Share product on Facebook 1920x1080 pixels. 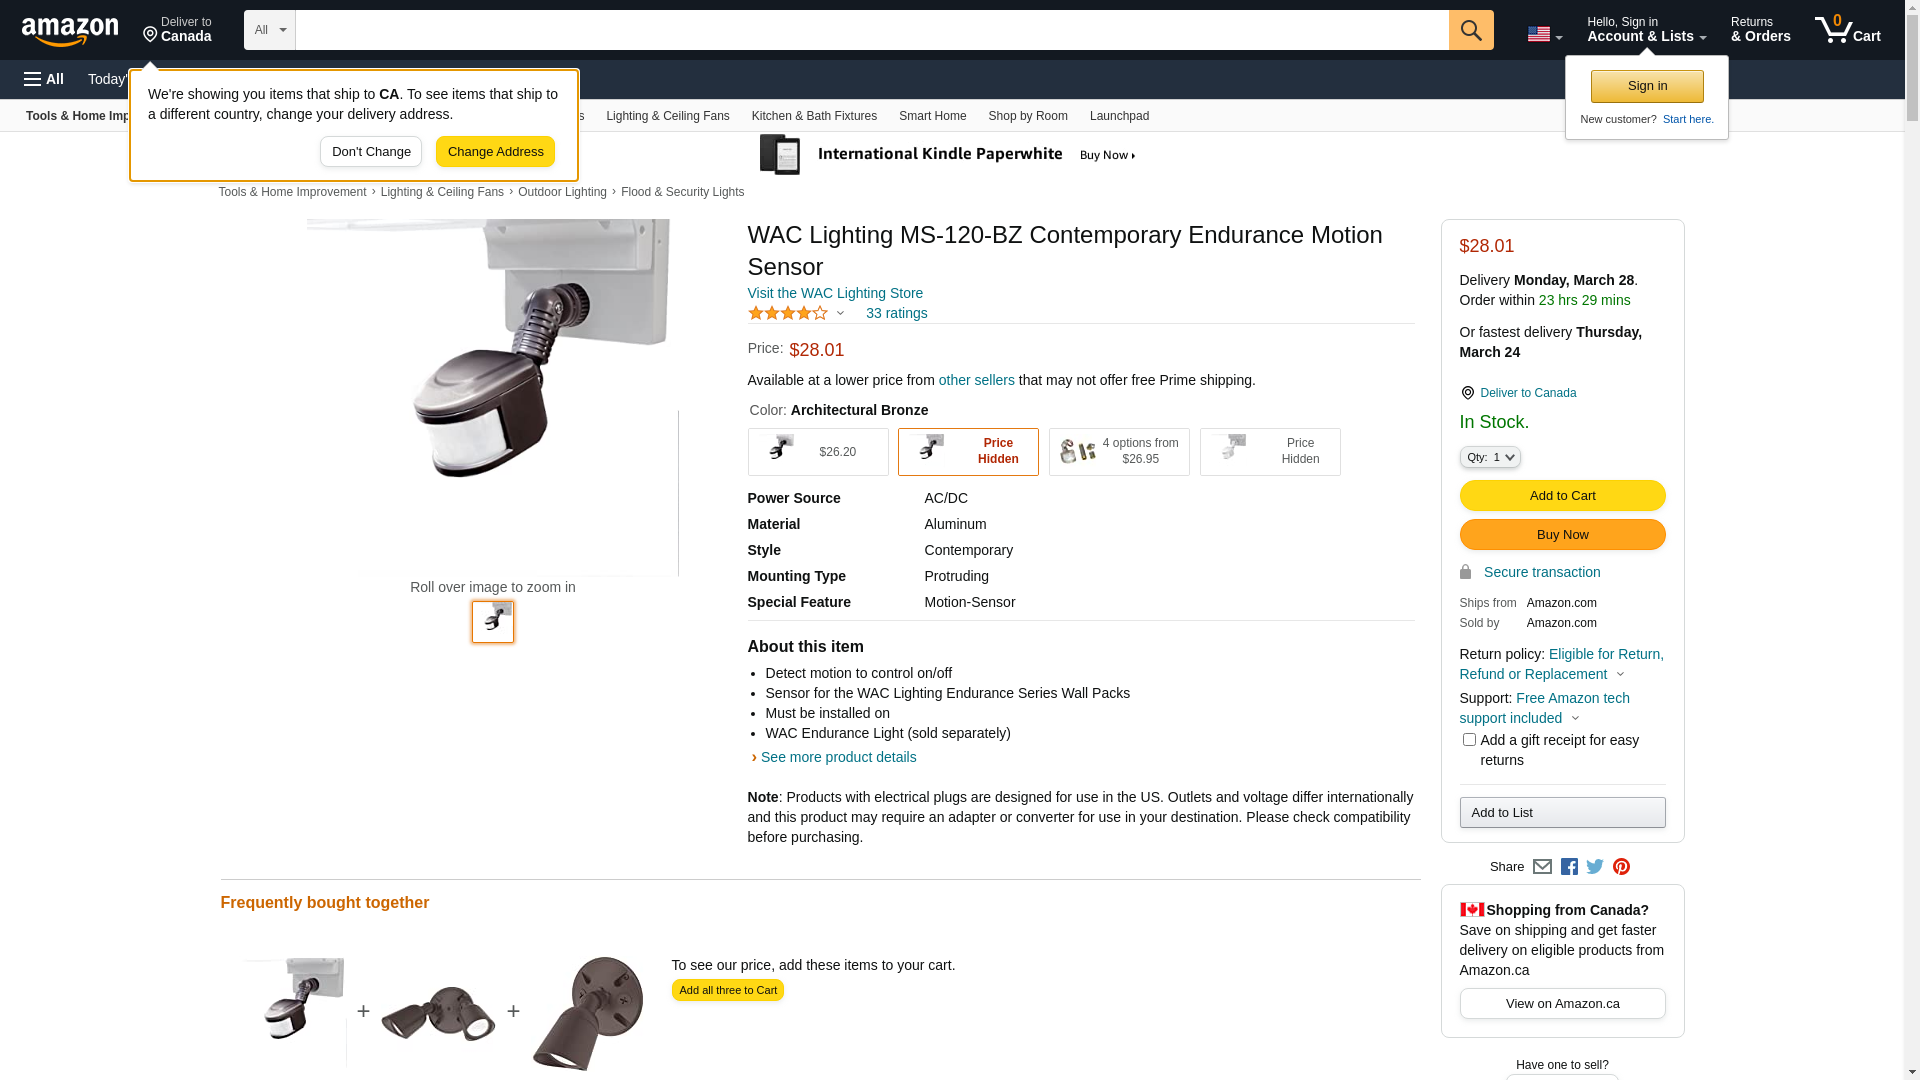click(1569, 867)
